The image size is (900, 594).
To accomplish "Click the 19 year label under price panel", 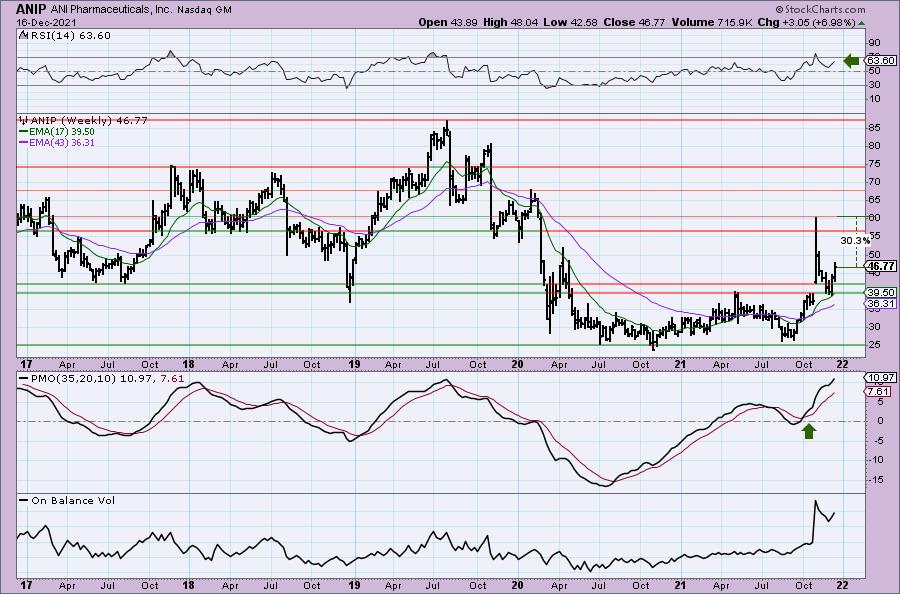I will coord(354,364).
